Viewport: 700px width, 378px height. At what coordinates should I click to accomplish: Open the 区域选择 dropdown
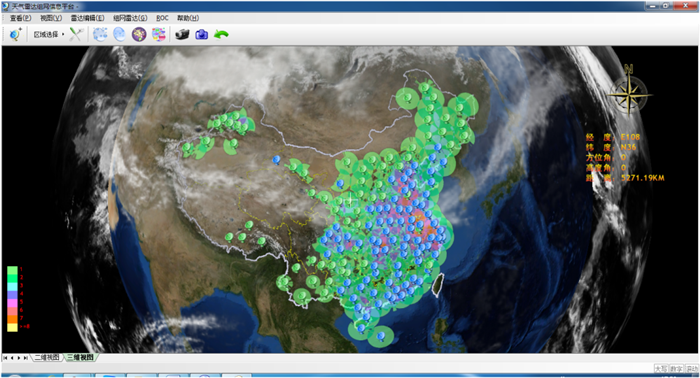49,34
